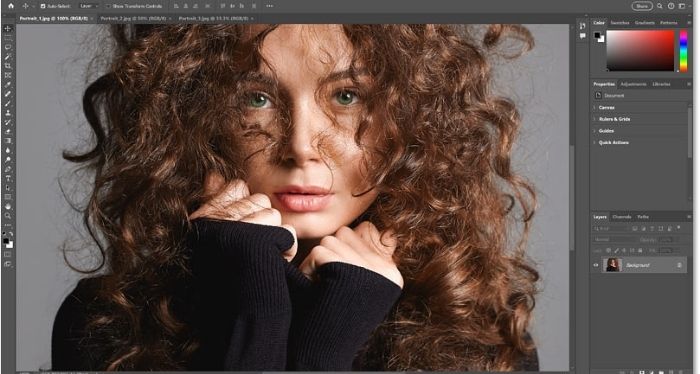Enable the Auto-Select checkbox
Viewport: 700px width, 374px height.
pos(43,6)
